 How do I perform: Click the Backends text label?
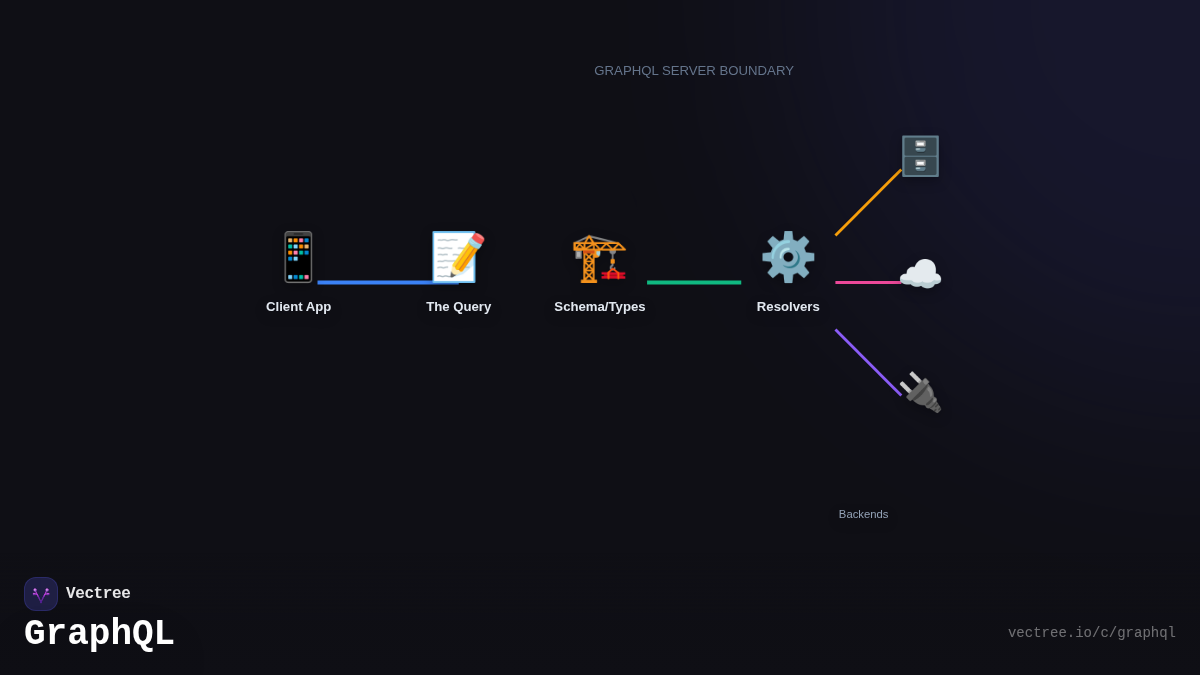(863, 514)
